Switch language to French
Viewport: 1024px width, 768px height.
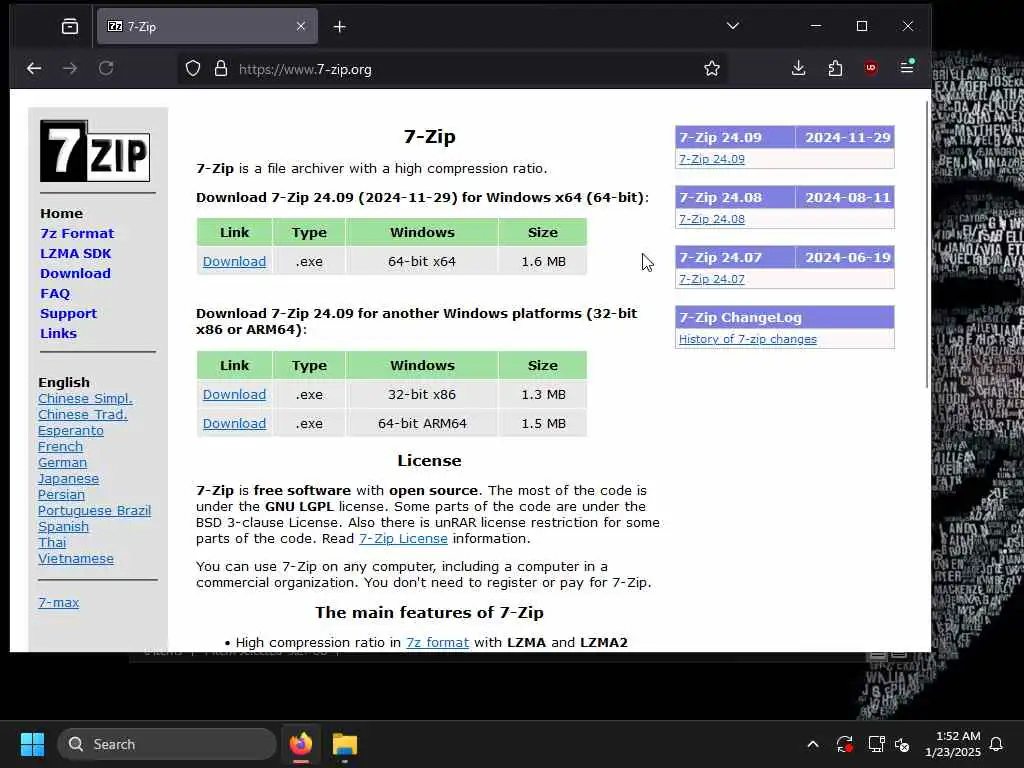pos(60,447)
